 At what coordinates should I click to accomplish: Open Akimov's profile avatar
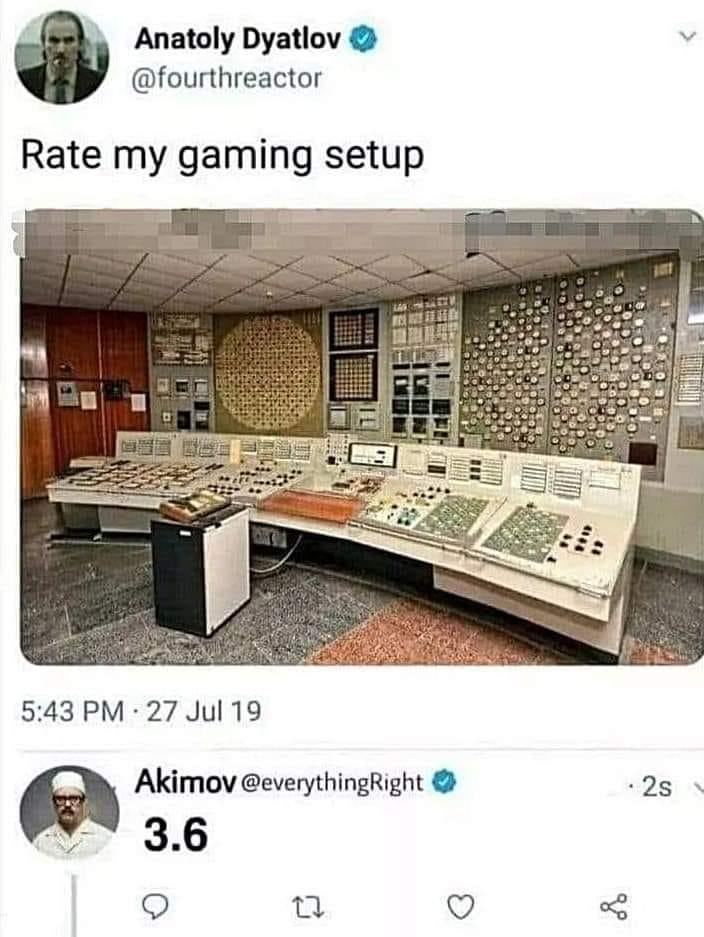tap(69, 813)
